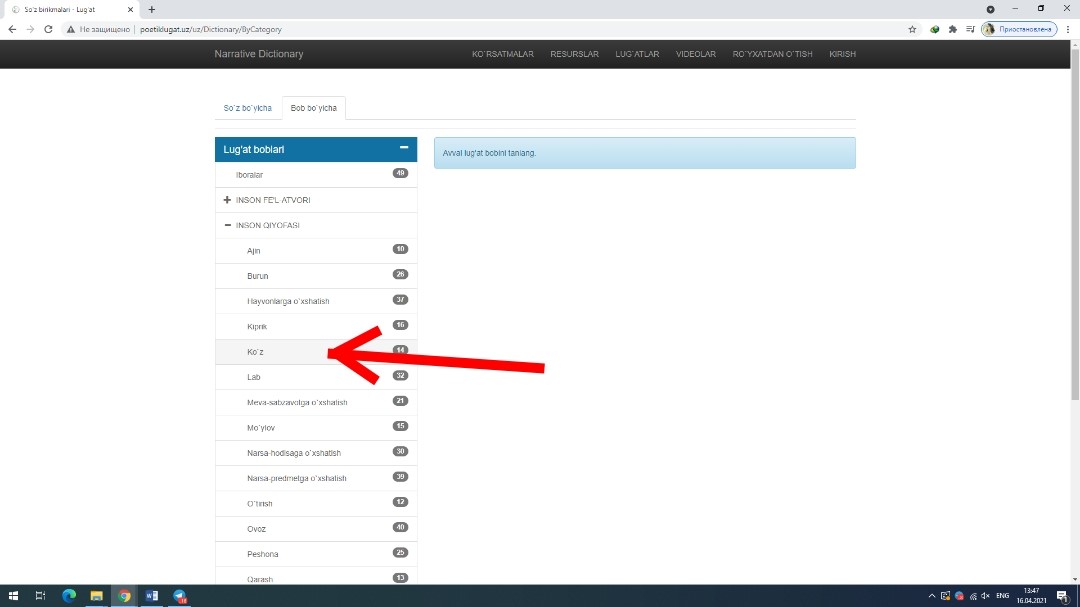Collapse the Lug'at boblari panel with minus
The image size is (1080, 607).
pyautogui.click(x=404, y=148)
